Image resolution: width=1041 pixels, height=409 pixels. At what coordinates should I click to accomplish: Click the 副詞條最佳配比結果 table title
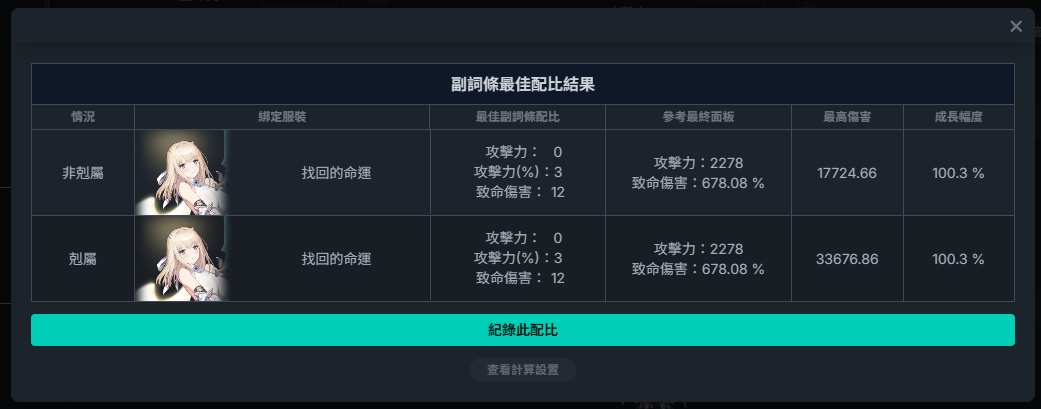pos(522,84)
